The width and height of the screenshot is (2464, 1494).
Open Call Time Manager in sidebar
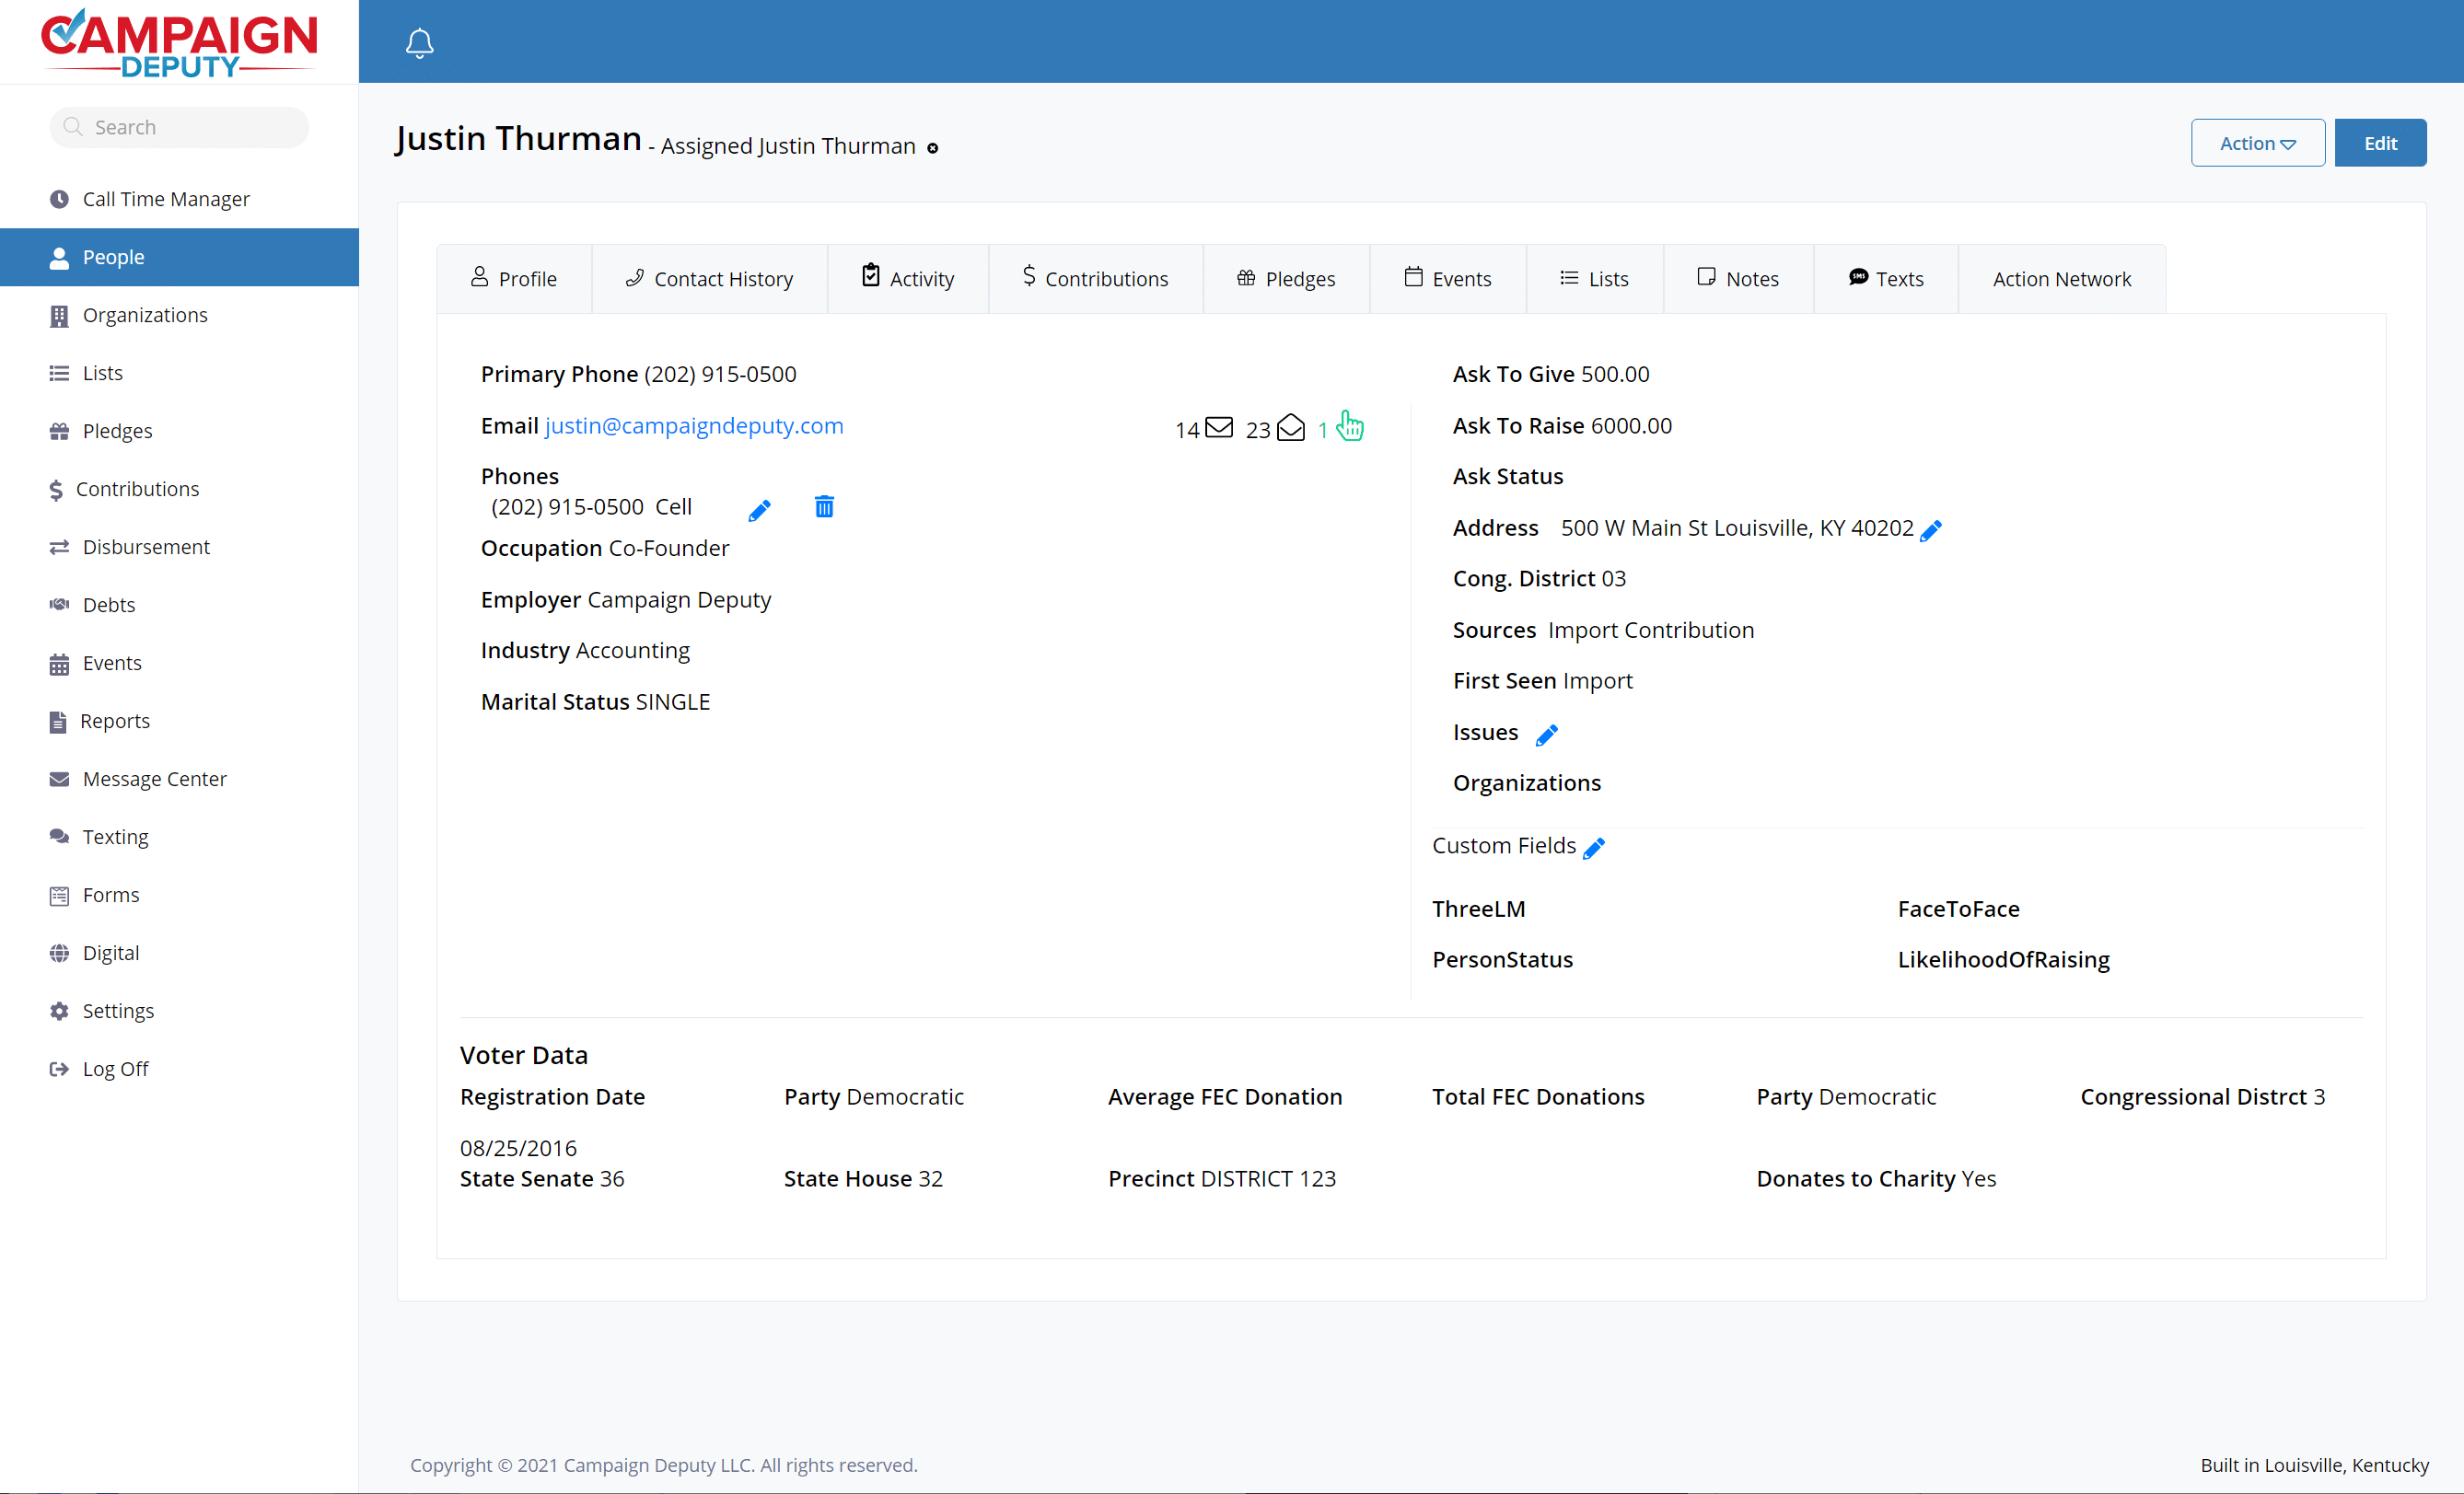coord(166,199)
